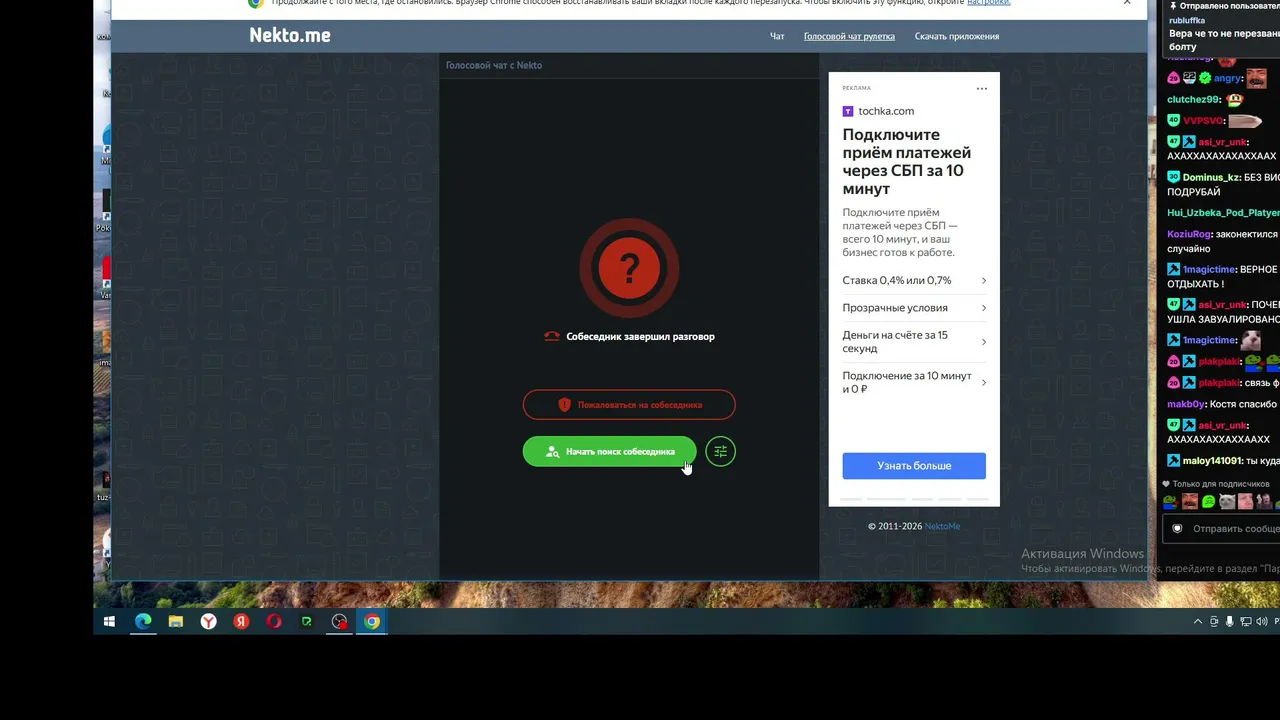Dismiss the Chrome restore notification bar
The width and height of the screenshot is (1280, 720).
(x=1127, y=3)
